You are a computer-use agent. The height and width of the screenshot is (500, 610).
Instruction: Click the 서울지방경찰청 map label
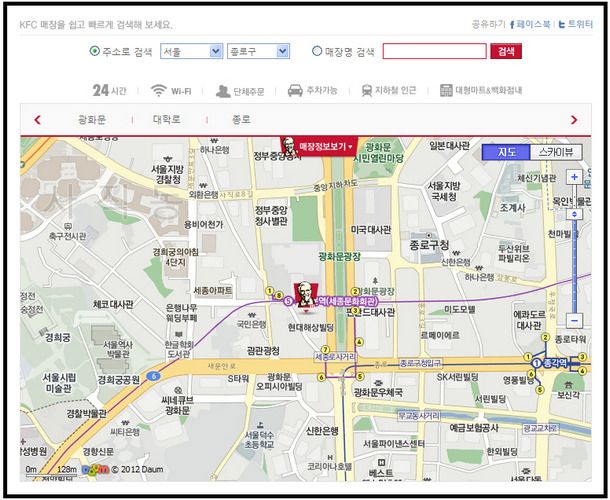[x=167, y=174]
